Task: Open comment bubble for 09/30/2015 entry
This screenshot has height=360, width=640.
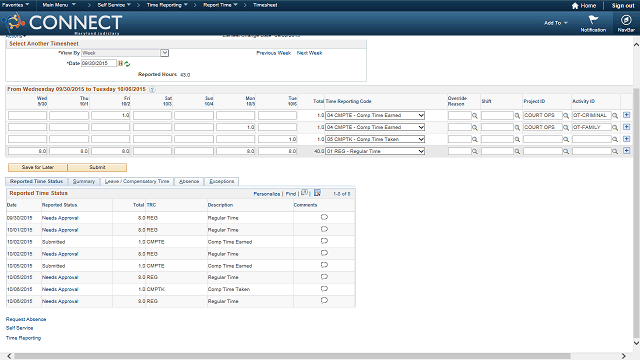Action: click(x=324, y=217)
